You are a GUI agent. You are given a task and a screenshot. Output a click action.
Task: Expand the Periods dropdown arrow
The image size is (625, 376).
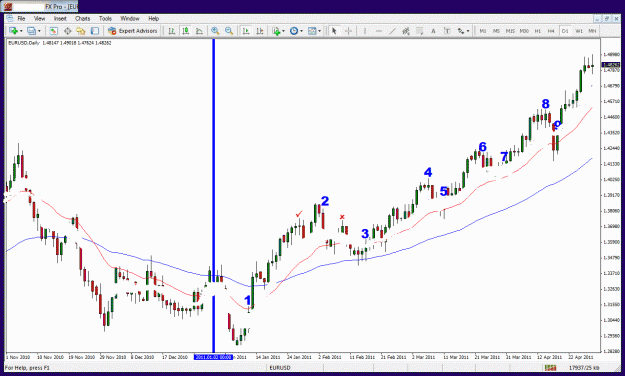coord(301,31)
